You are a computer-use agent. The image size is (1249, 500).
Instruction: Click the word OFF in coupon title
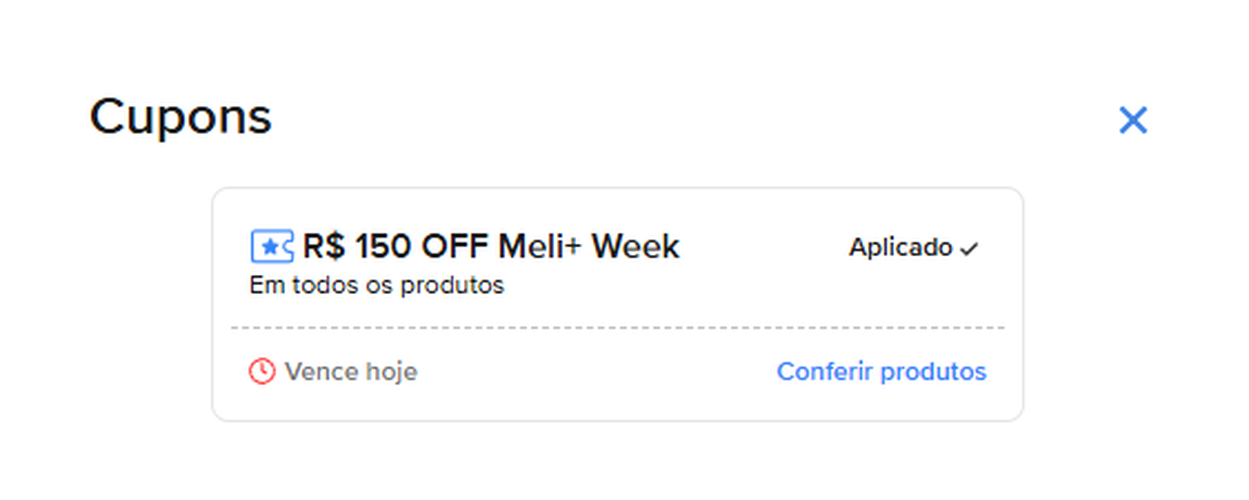click(x=455, y=246)
